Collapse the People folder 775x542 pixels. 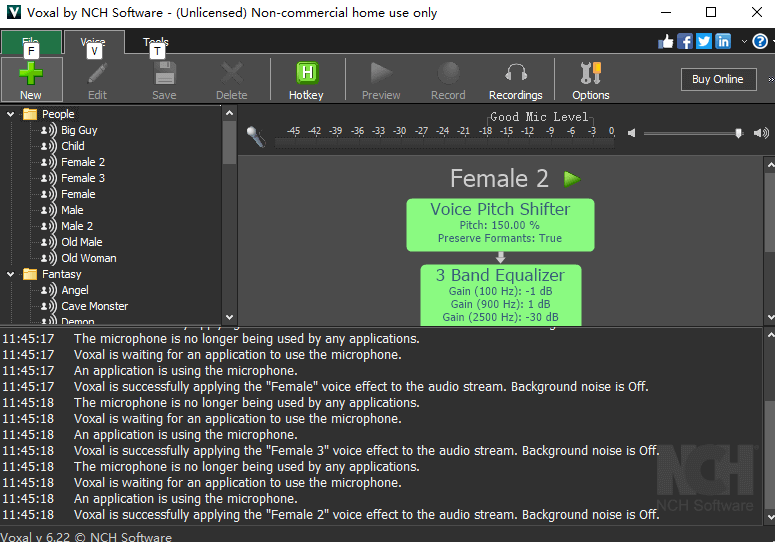click(11, 114)
